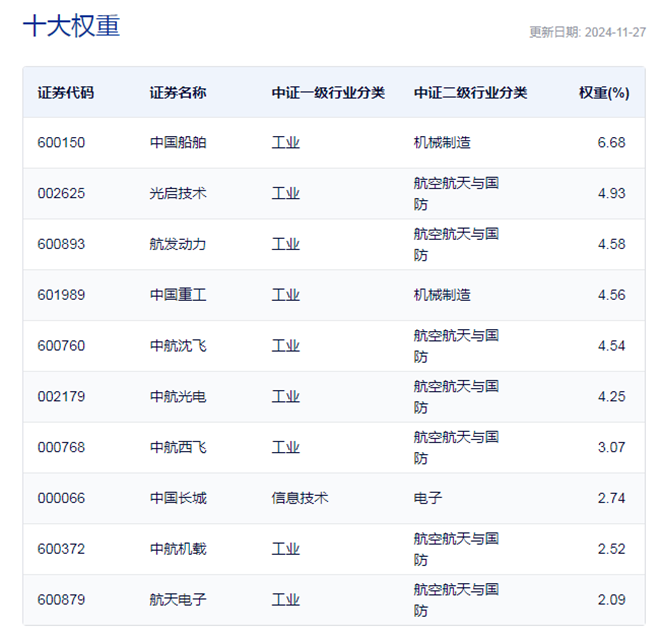Click weight value 2.74
Viewport: 660px width, 633px height.
612,498
